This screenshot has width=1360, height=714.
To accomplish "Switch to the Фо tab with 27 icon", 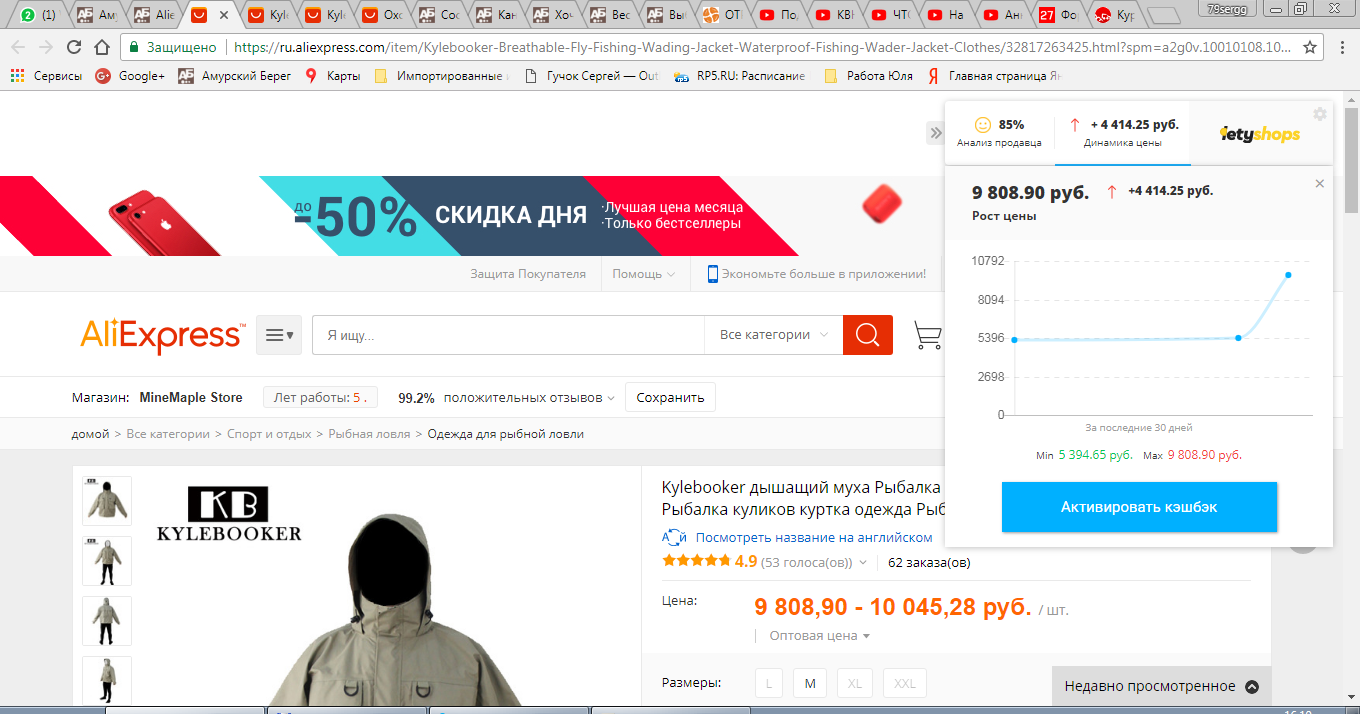I will pyautogui.click(x=1060, y=15).
